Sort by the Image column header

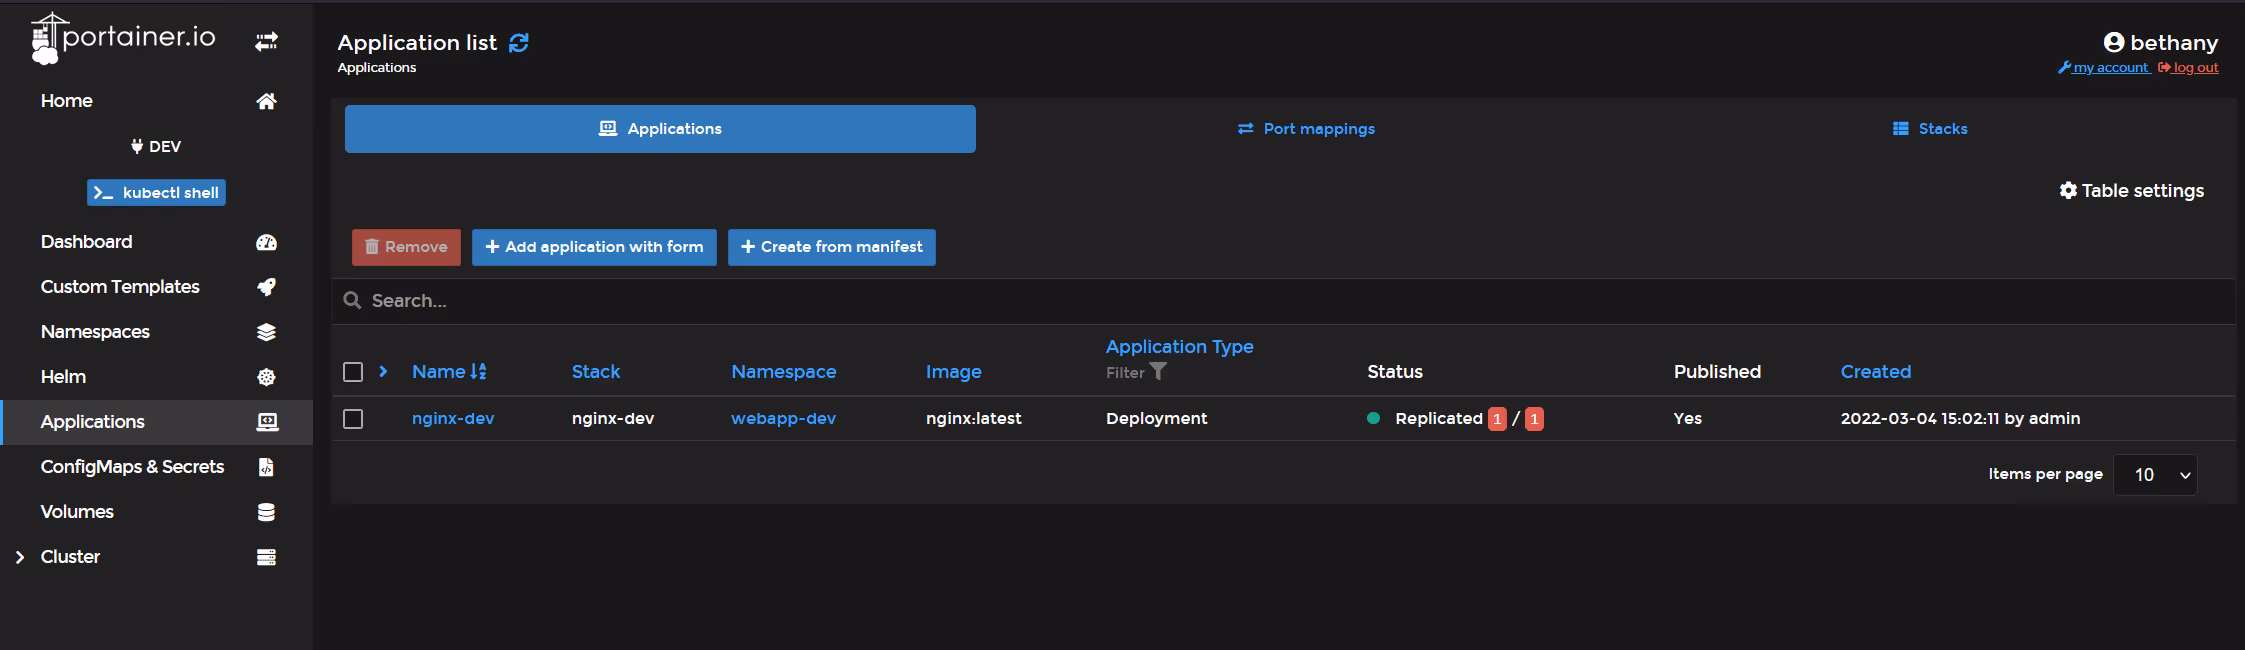coord(953,371)
